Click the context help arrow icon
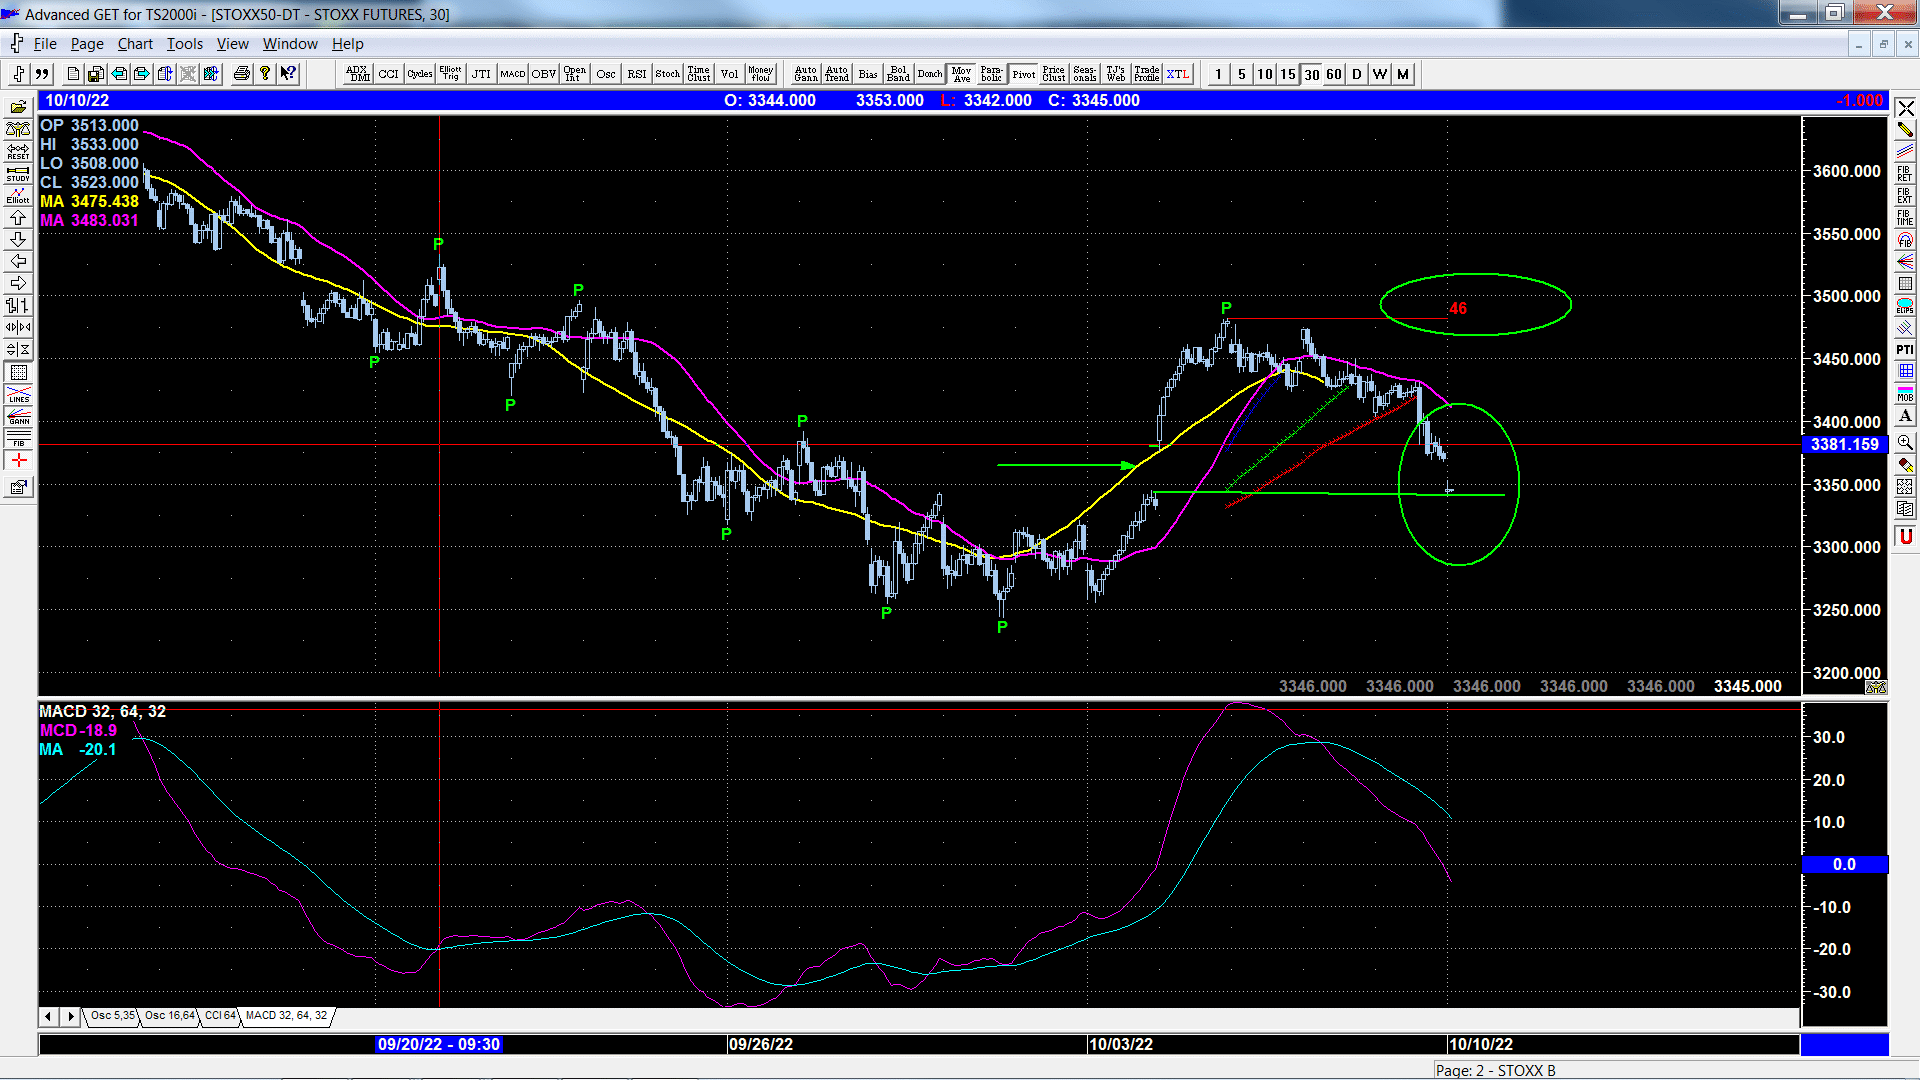 coord(288,74)
